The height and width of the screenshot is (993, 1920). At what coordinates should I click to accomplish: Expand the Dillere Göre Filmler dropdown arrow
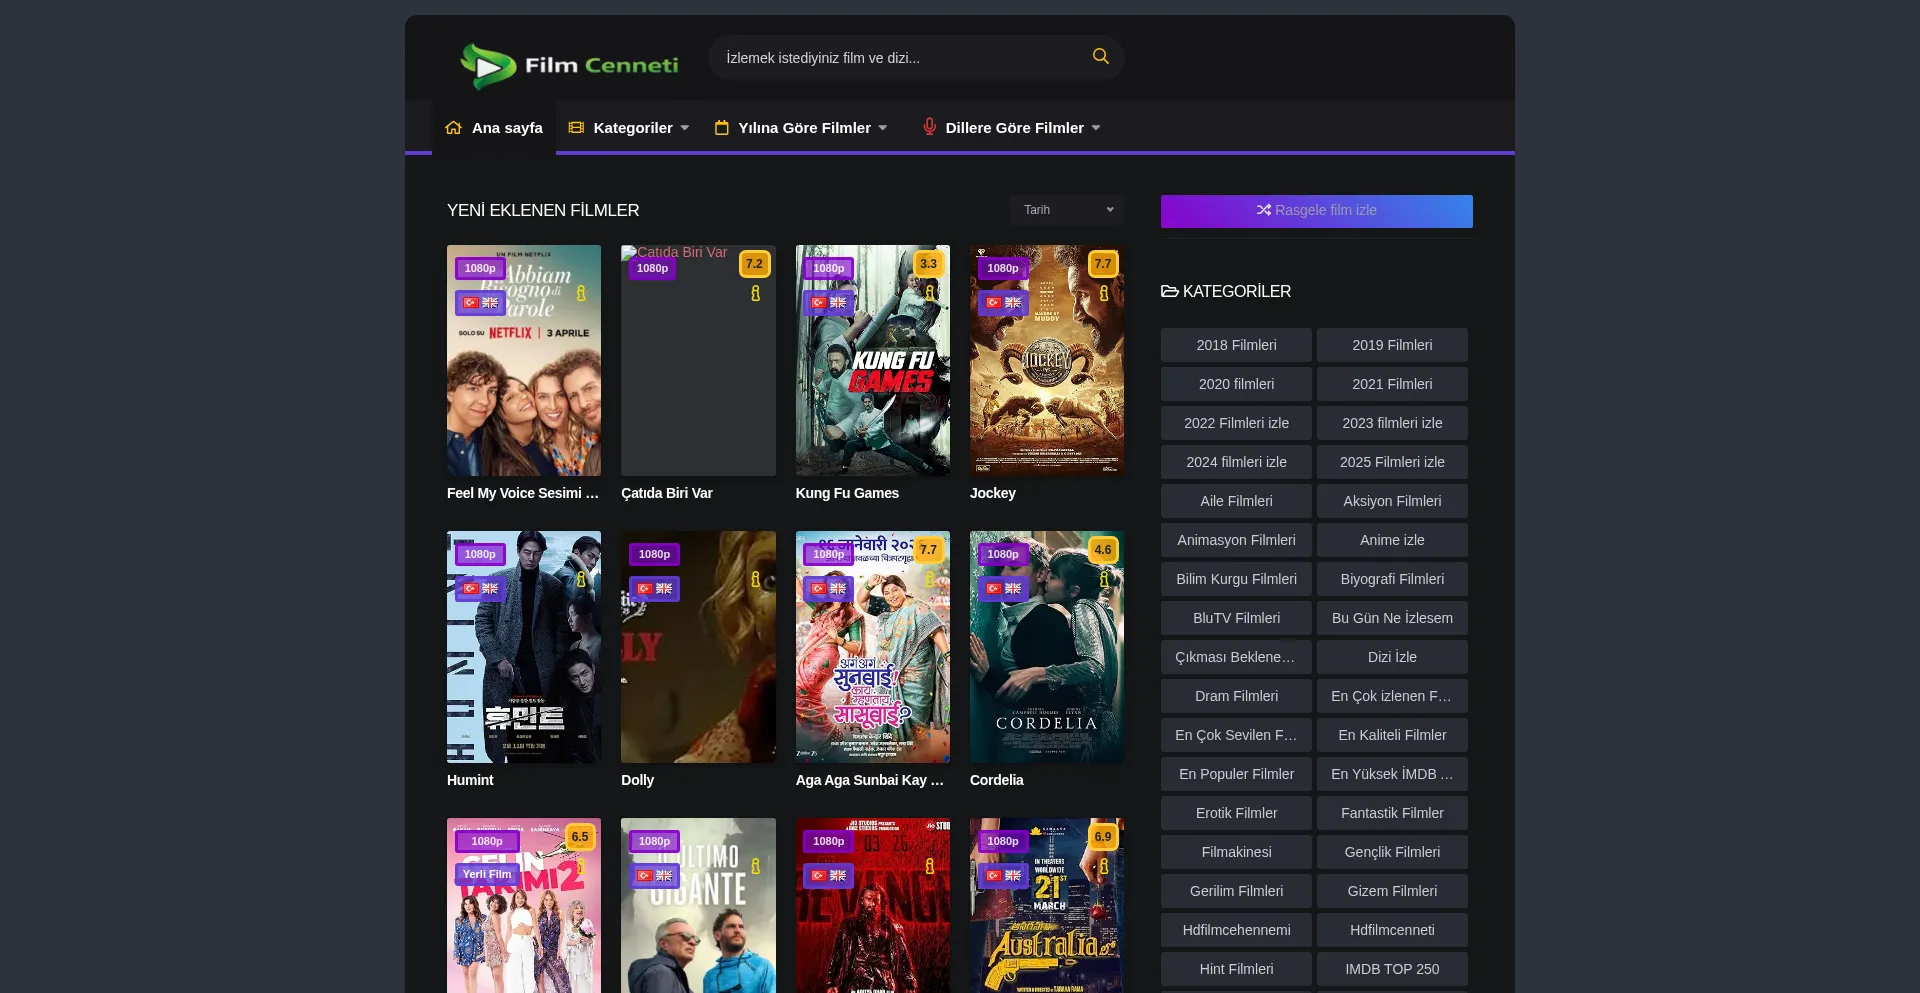1096,128
